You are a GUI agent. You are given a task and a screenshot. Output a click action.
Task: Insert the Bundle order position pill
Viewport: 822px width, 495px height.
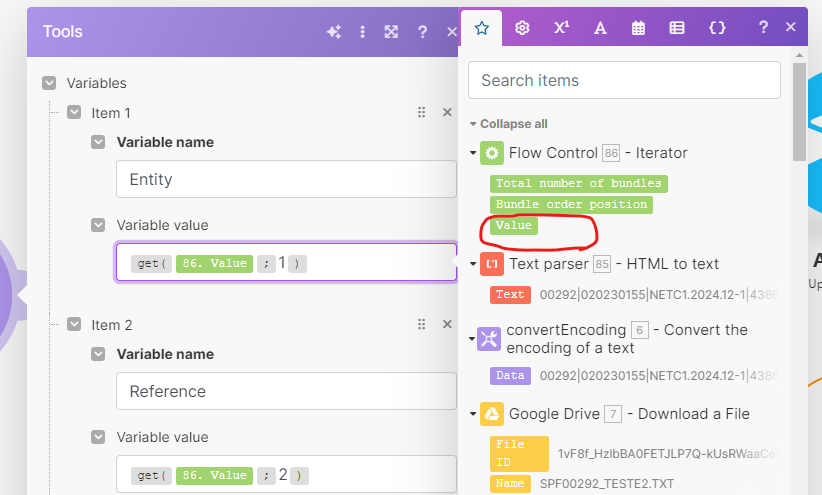(571, 205)
